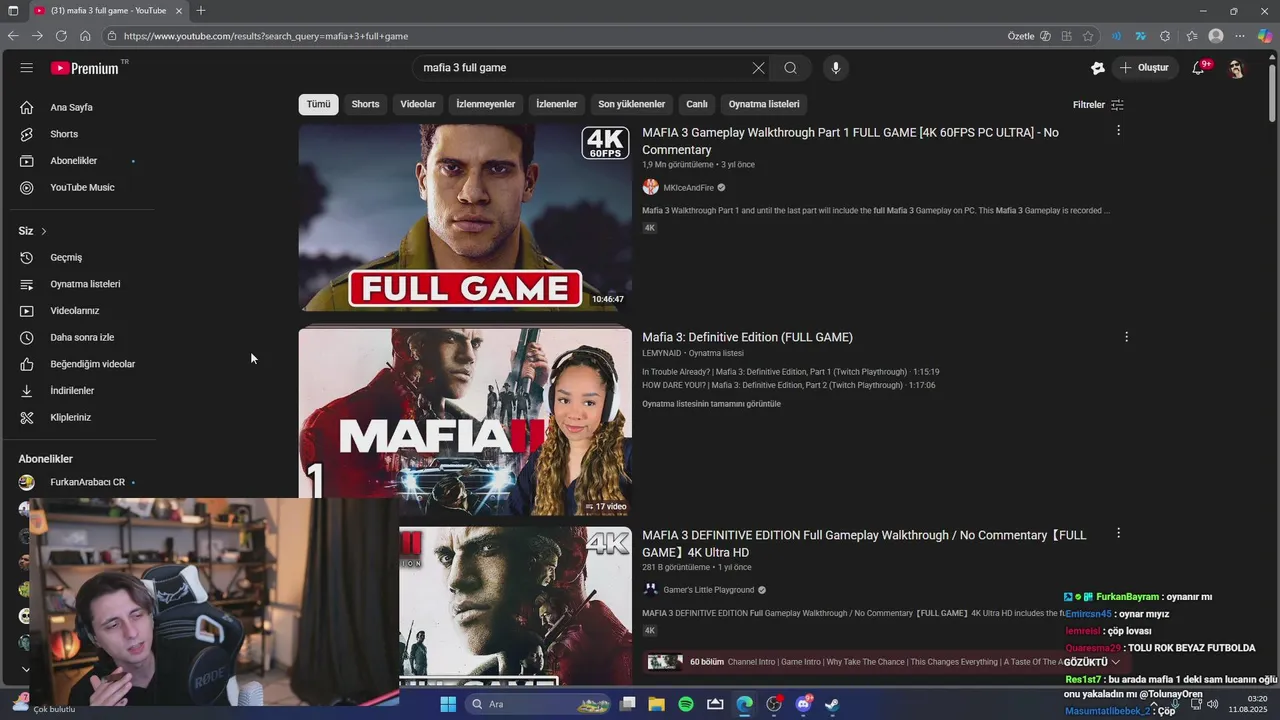Click the search magnifier button
The width and height of the screenshot is (1280, 720).
click(x=790, y=68)
